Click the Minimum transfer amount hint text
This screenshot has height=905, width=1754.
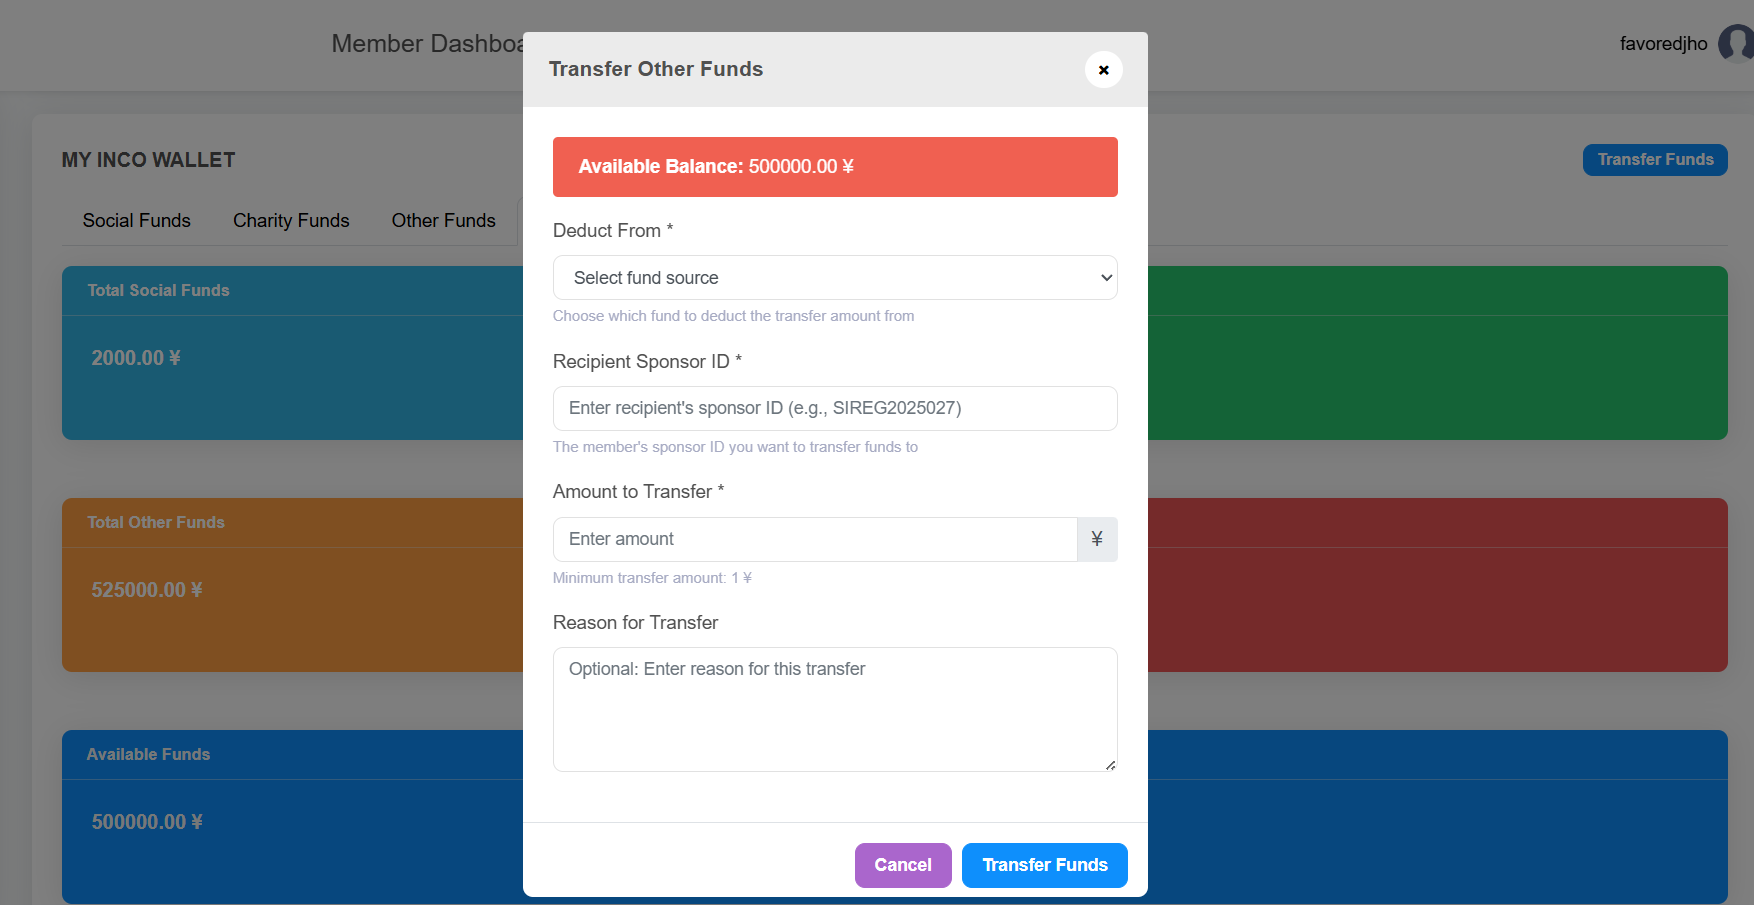tap(652, 578)
